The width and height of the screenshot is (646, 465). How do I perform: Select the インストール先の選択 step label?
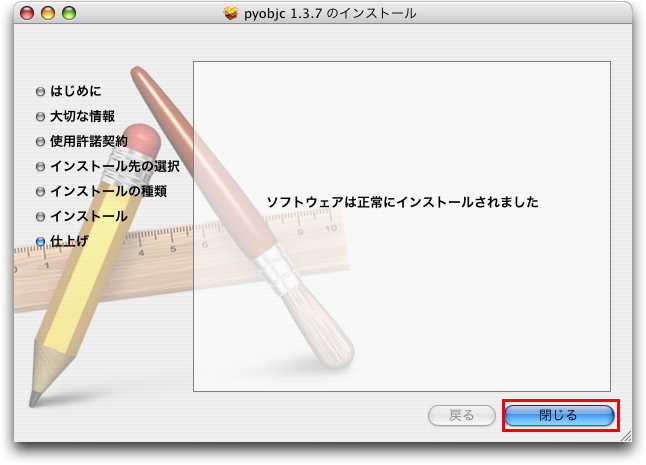click(x=115, y=166)
